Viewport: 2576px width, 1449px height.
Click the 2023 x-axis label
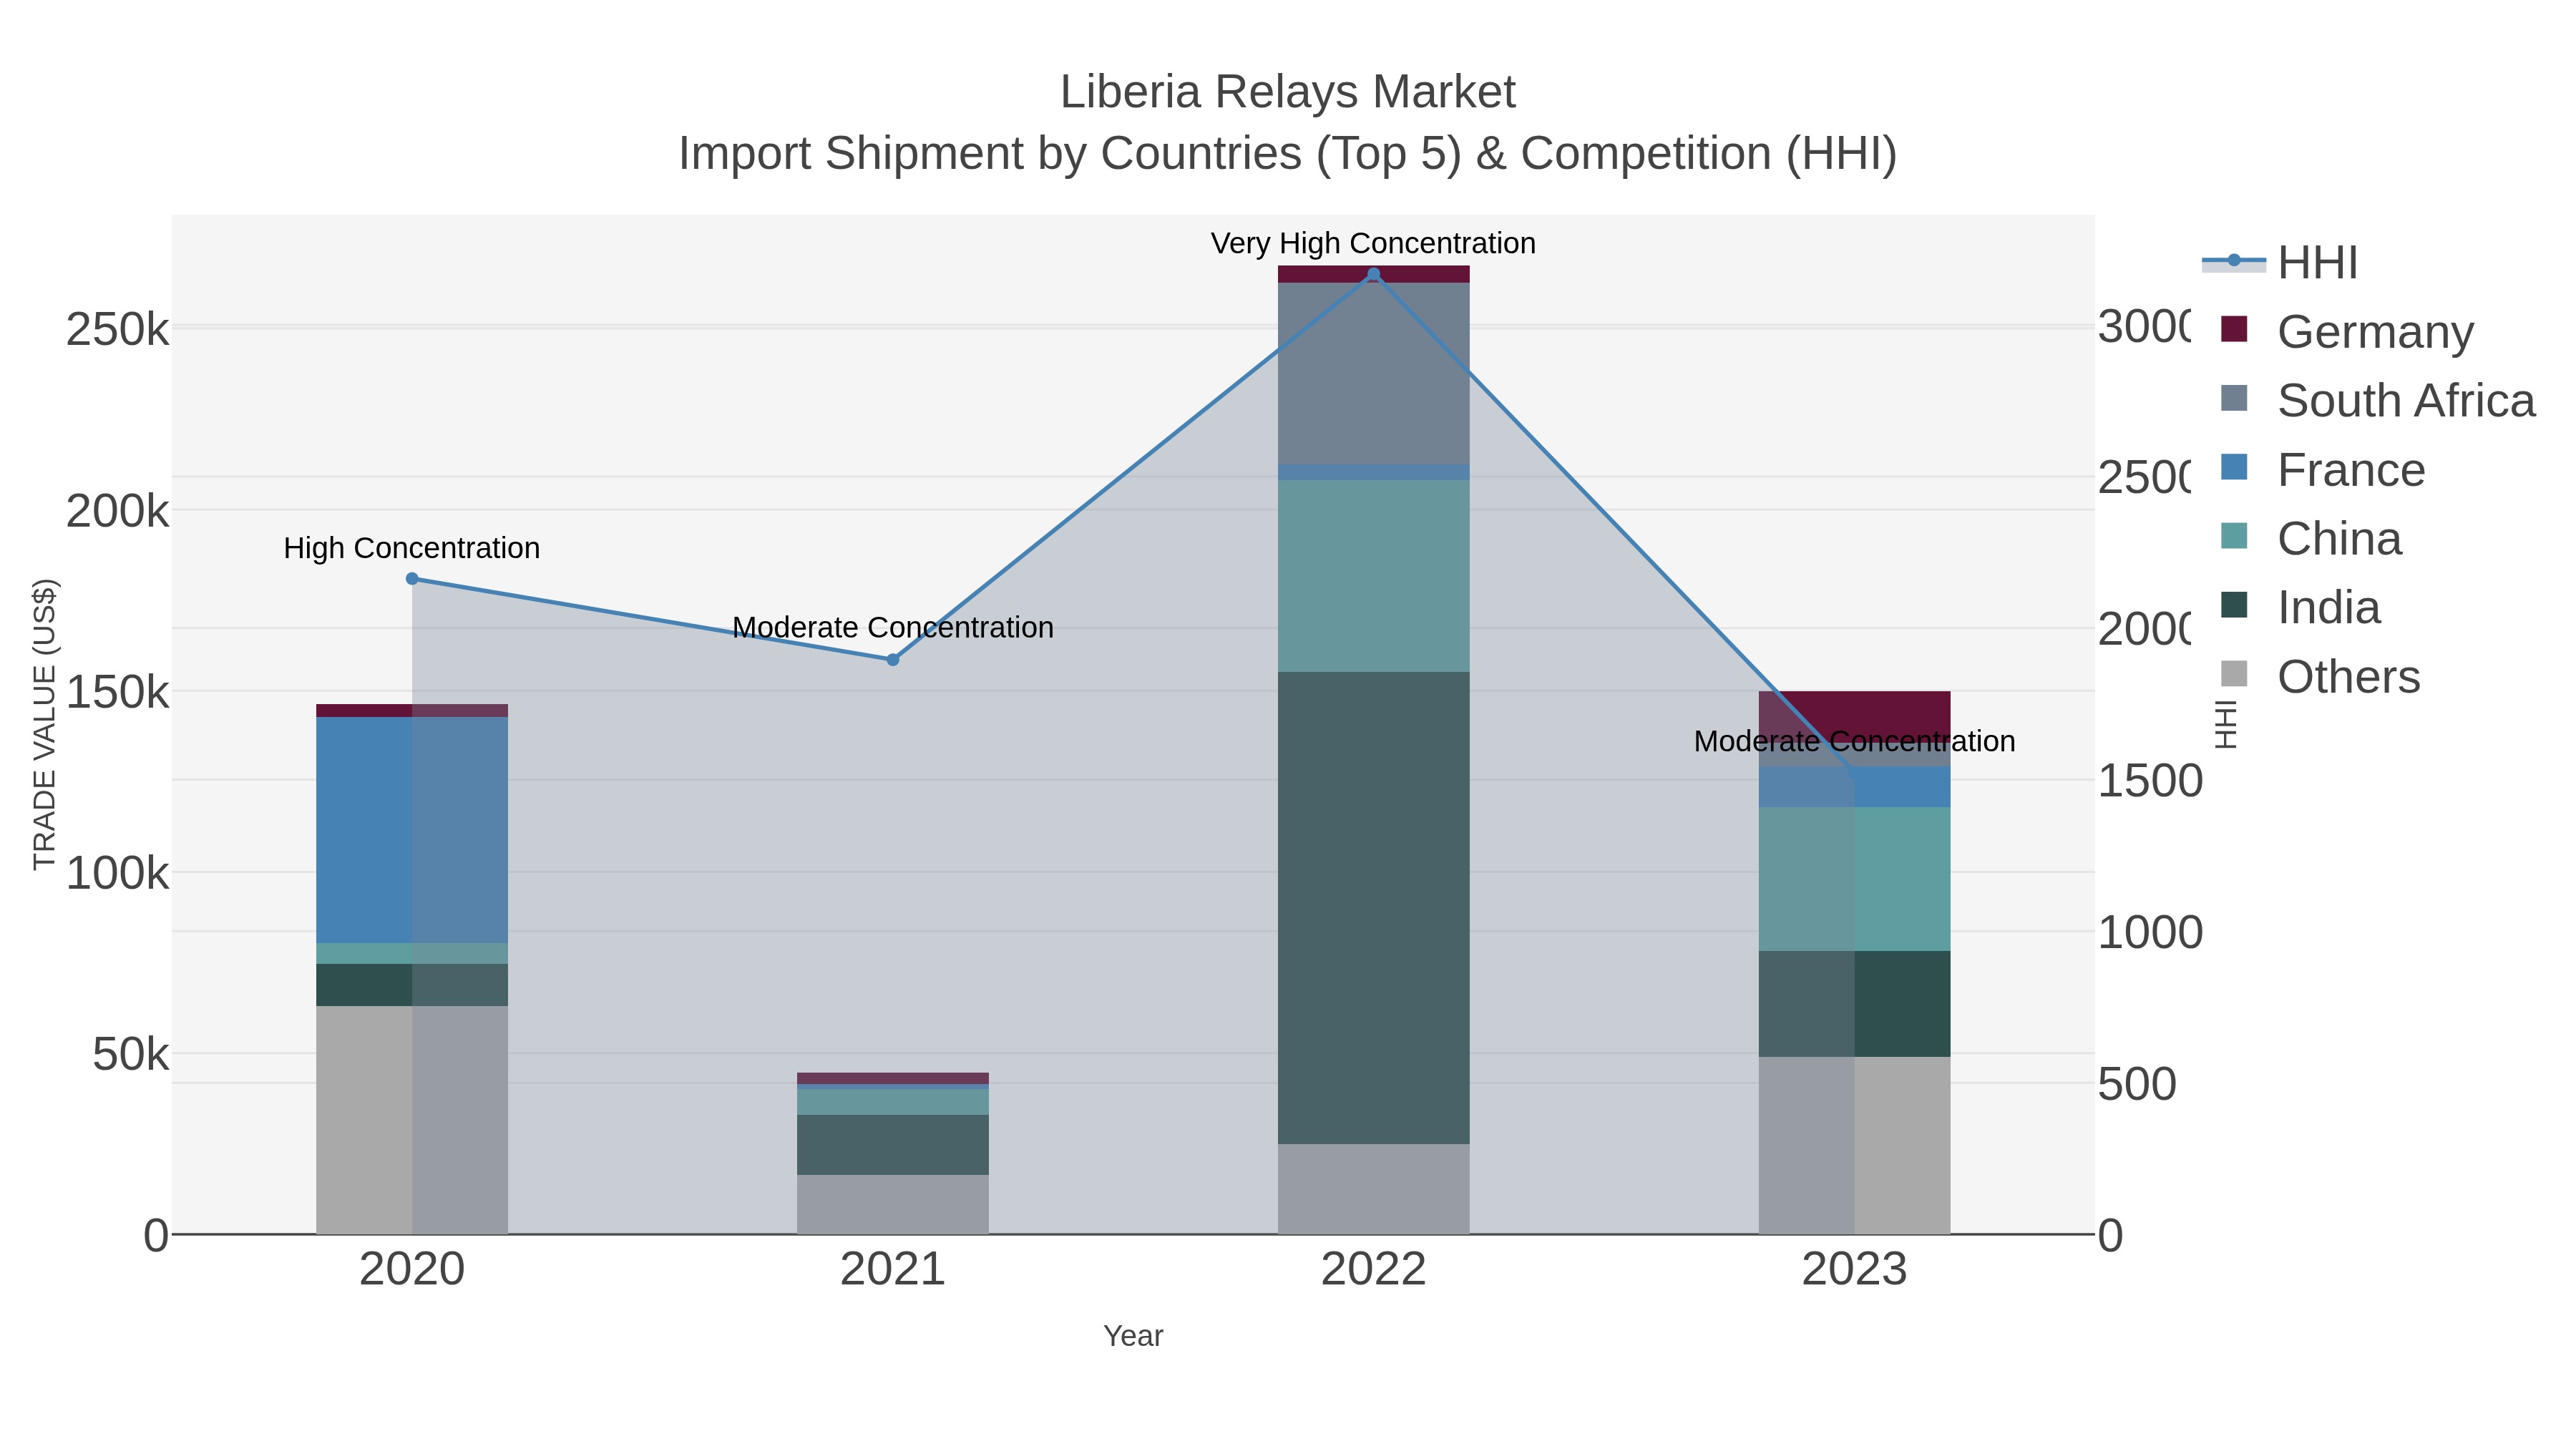pyautogui.click(x=1854, y=1270)
